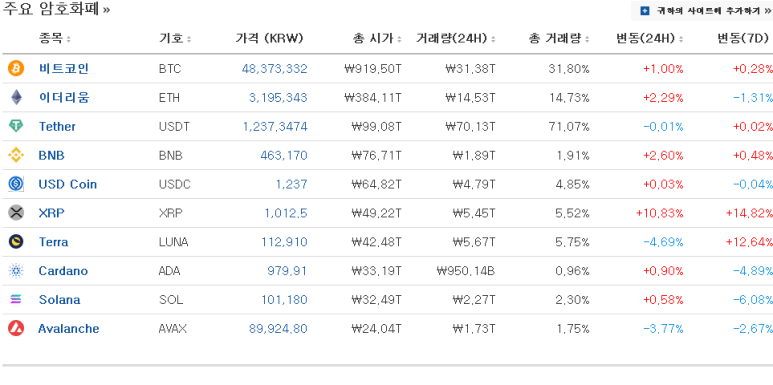773x385 pixels.
Task: Open the 주요 암호화폐 heading link
Action: 56,9
